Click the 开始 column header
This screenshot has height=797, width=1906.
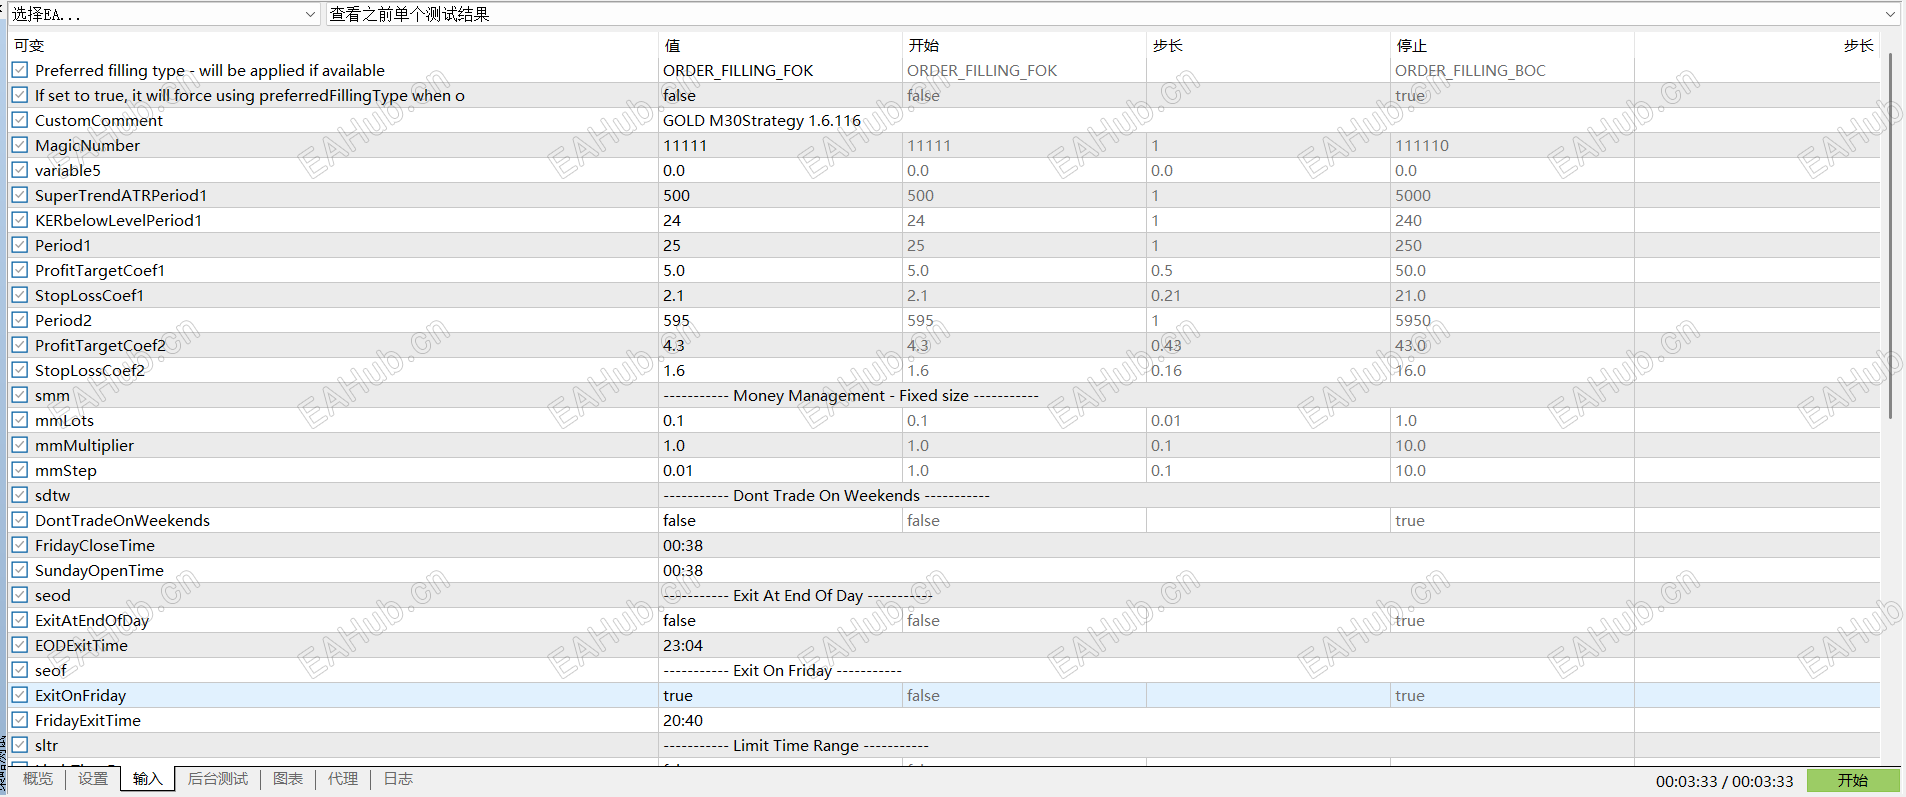923,45
